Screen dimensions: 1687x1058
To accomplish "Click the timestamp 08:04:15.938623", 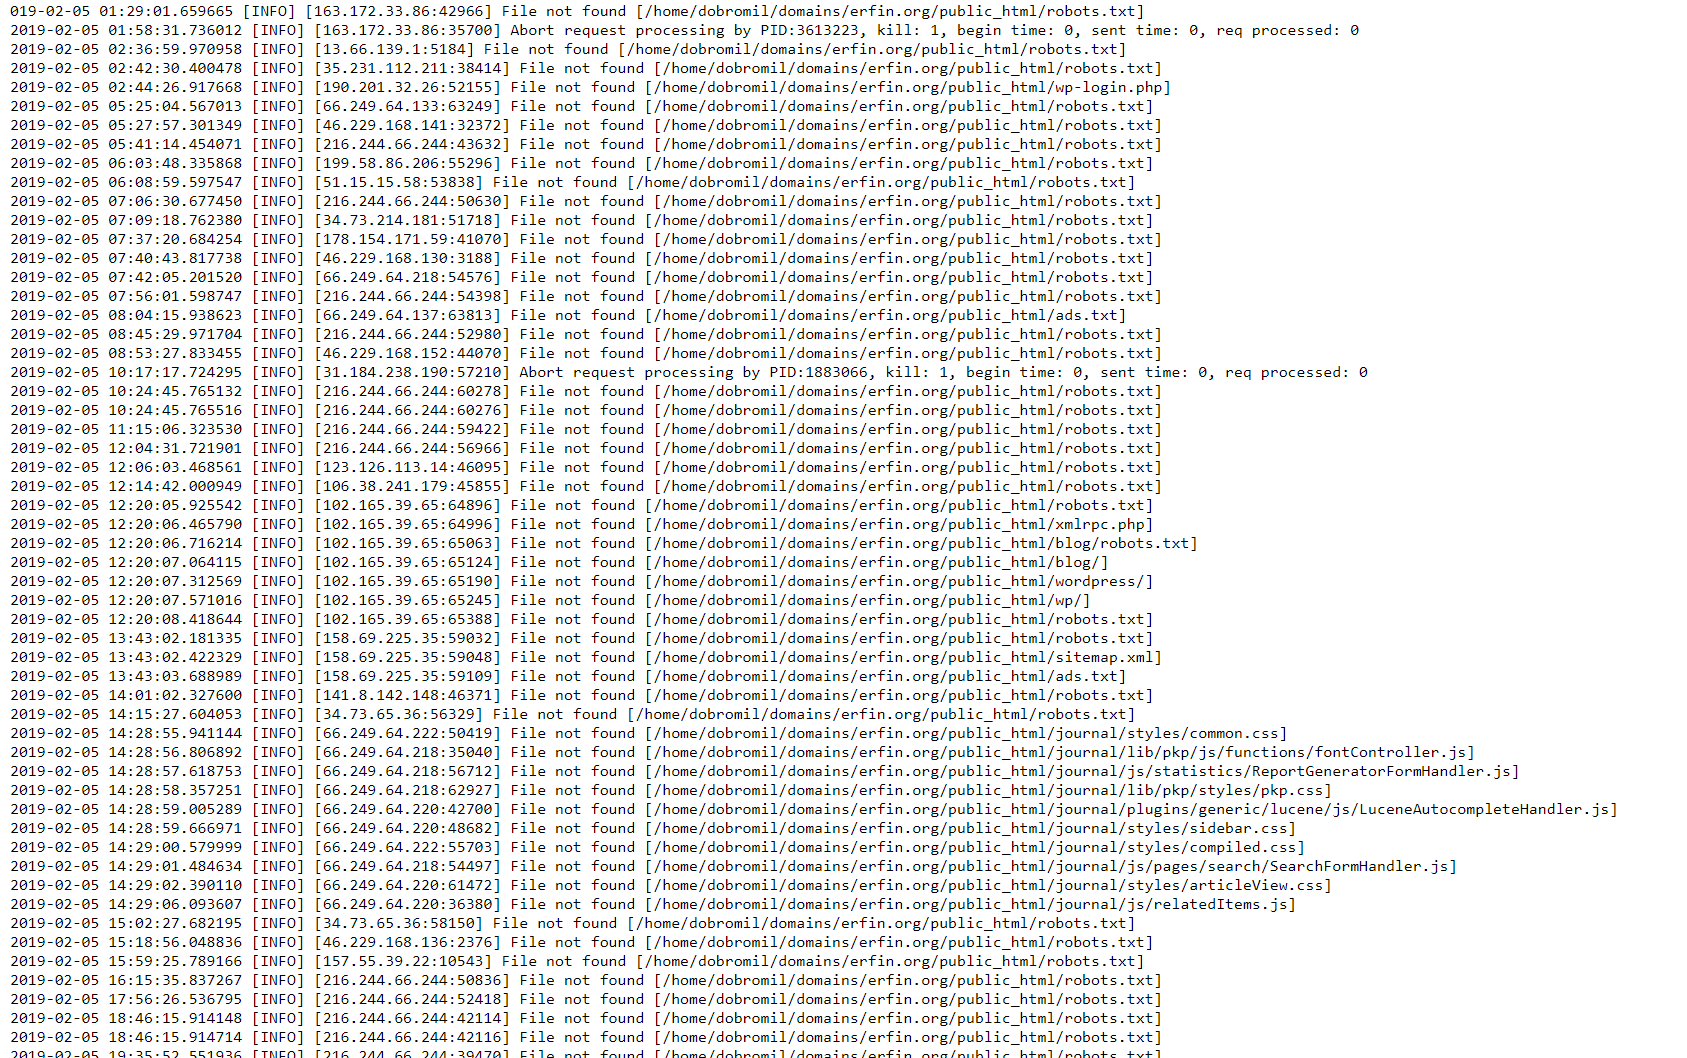I will (x=175, y=315).
